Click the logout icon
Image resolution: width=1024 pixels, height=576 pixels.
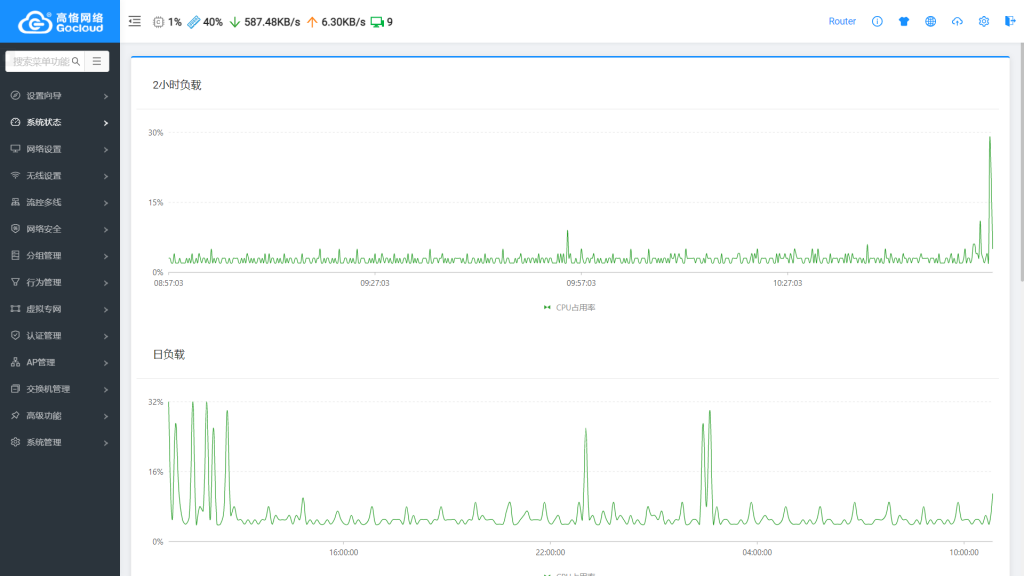point(1010,22)
